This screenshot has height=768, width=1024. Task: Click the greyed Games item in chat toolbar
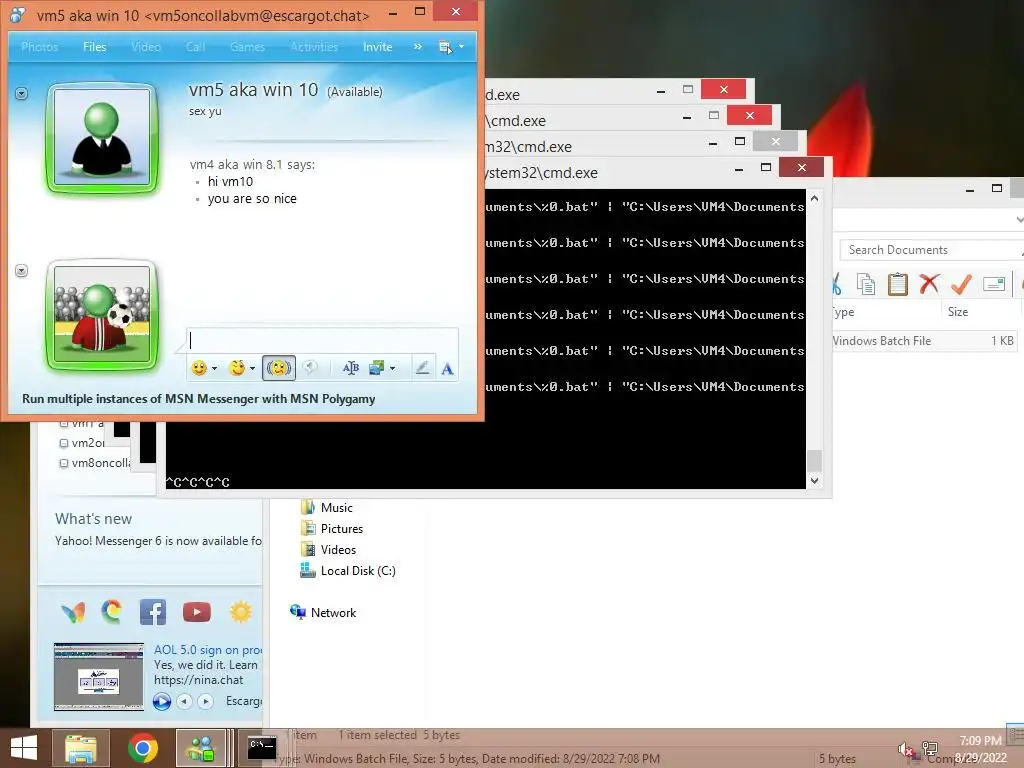(248, 47)
